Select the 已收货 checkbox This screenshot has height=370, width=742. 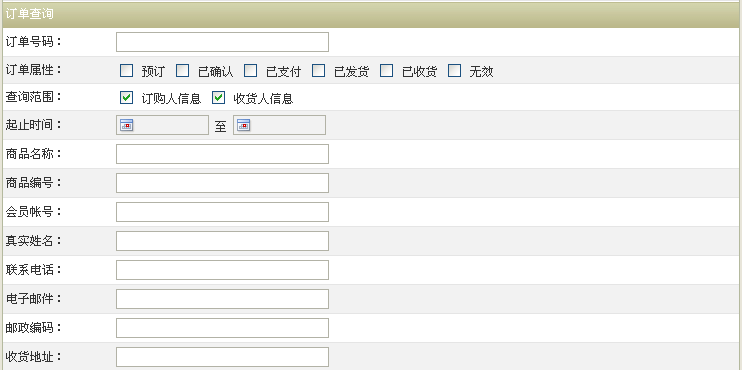pos(387,70)
